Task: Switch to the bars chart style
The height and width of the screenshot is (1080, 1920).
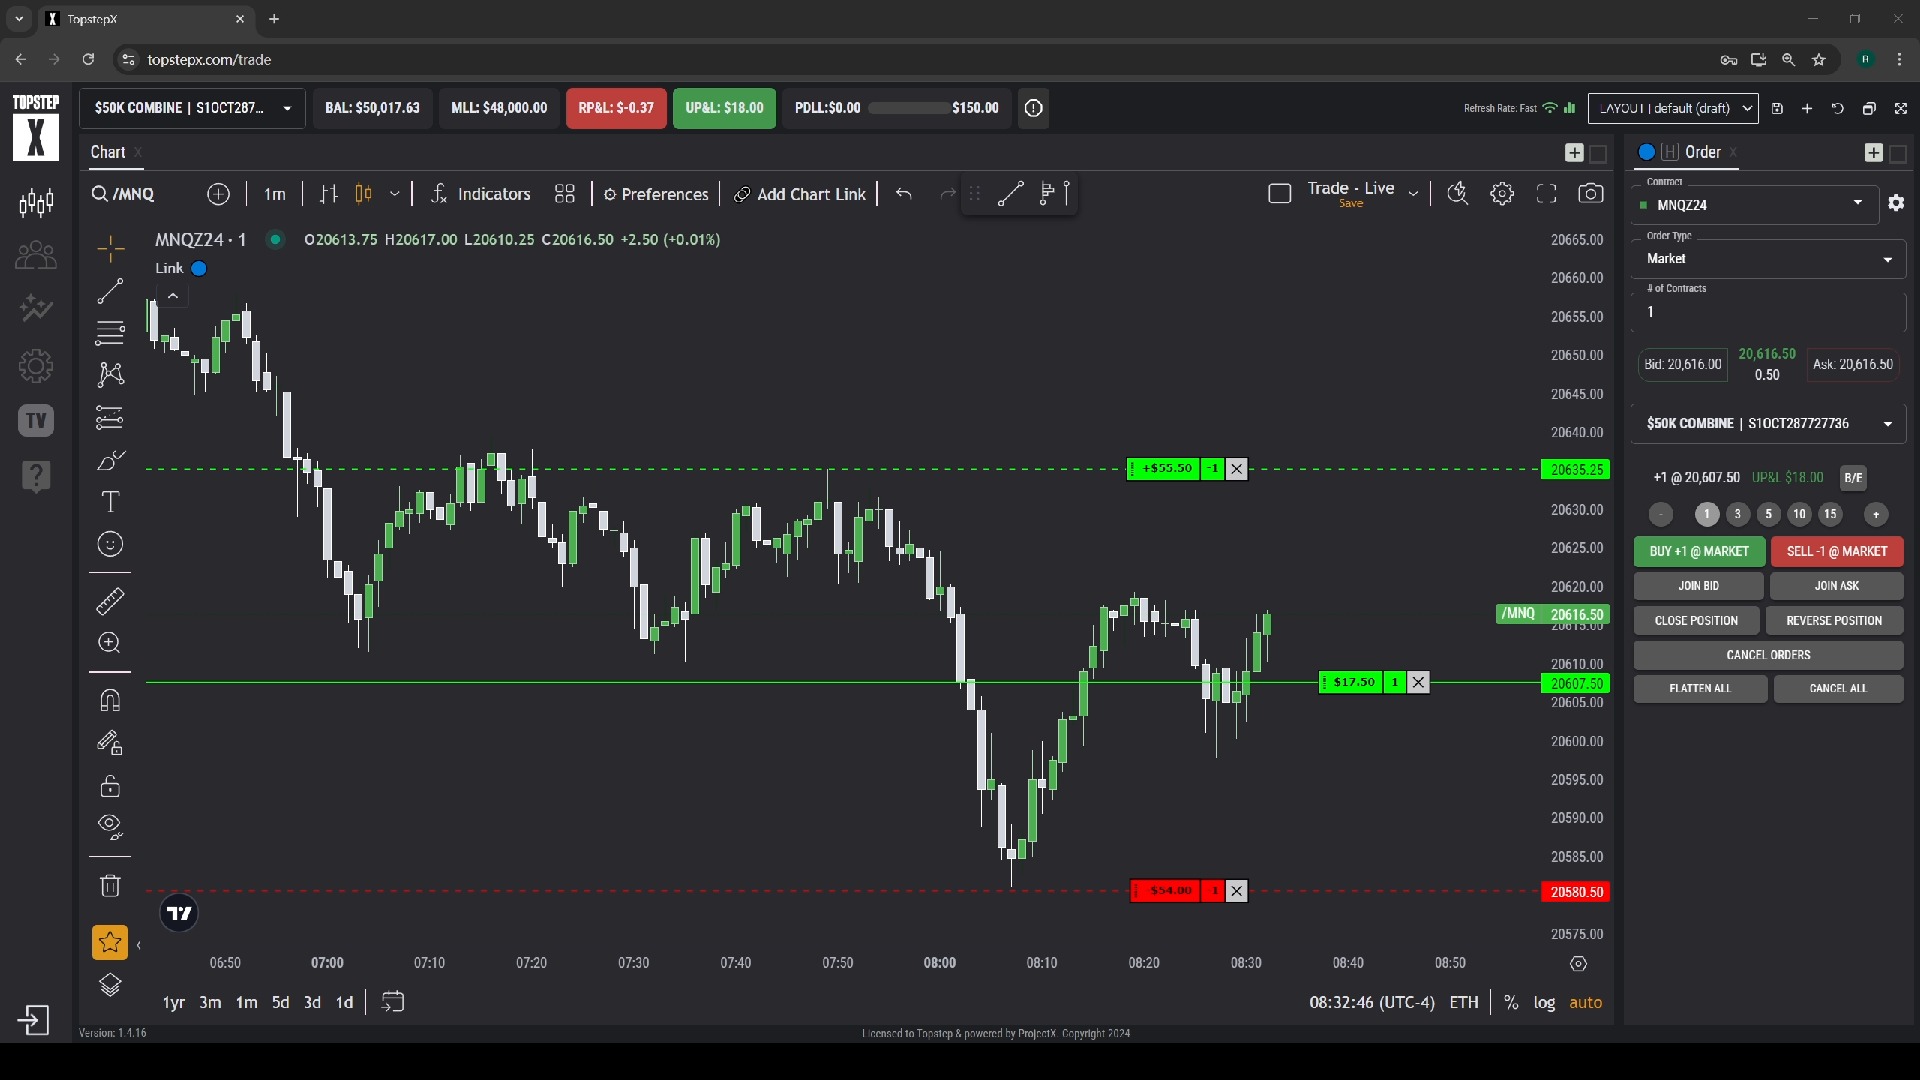Action: (329, 194)
